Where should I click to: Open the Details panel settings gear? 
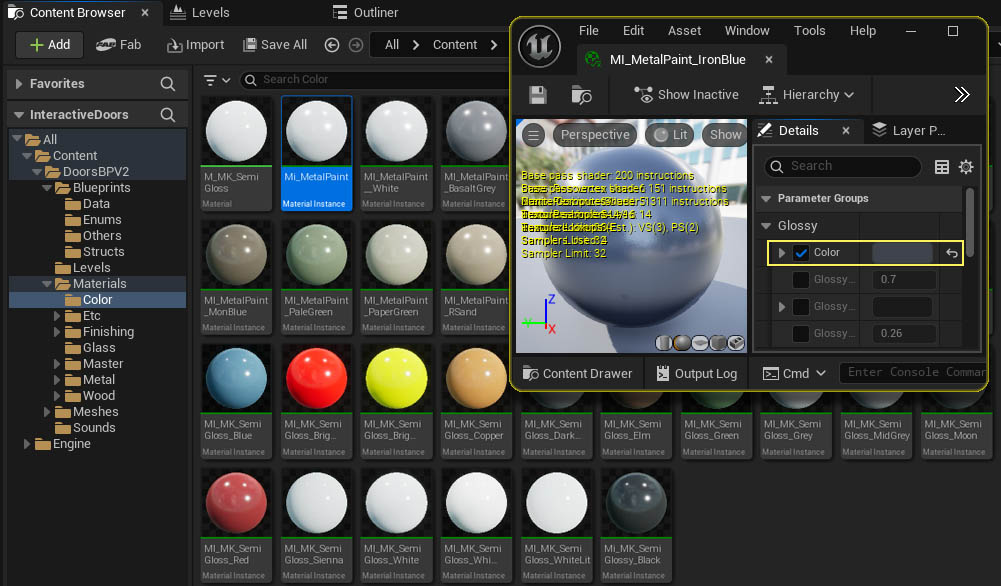coord(966,167)
